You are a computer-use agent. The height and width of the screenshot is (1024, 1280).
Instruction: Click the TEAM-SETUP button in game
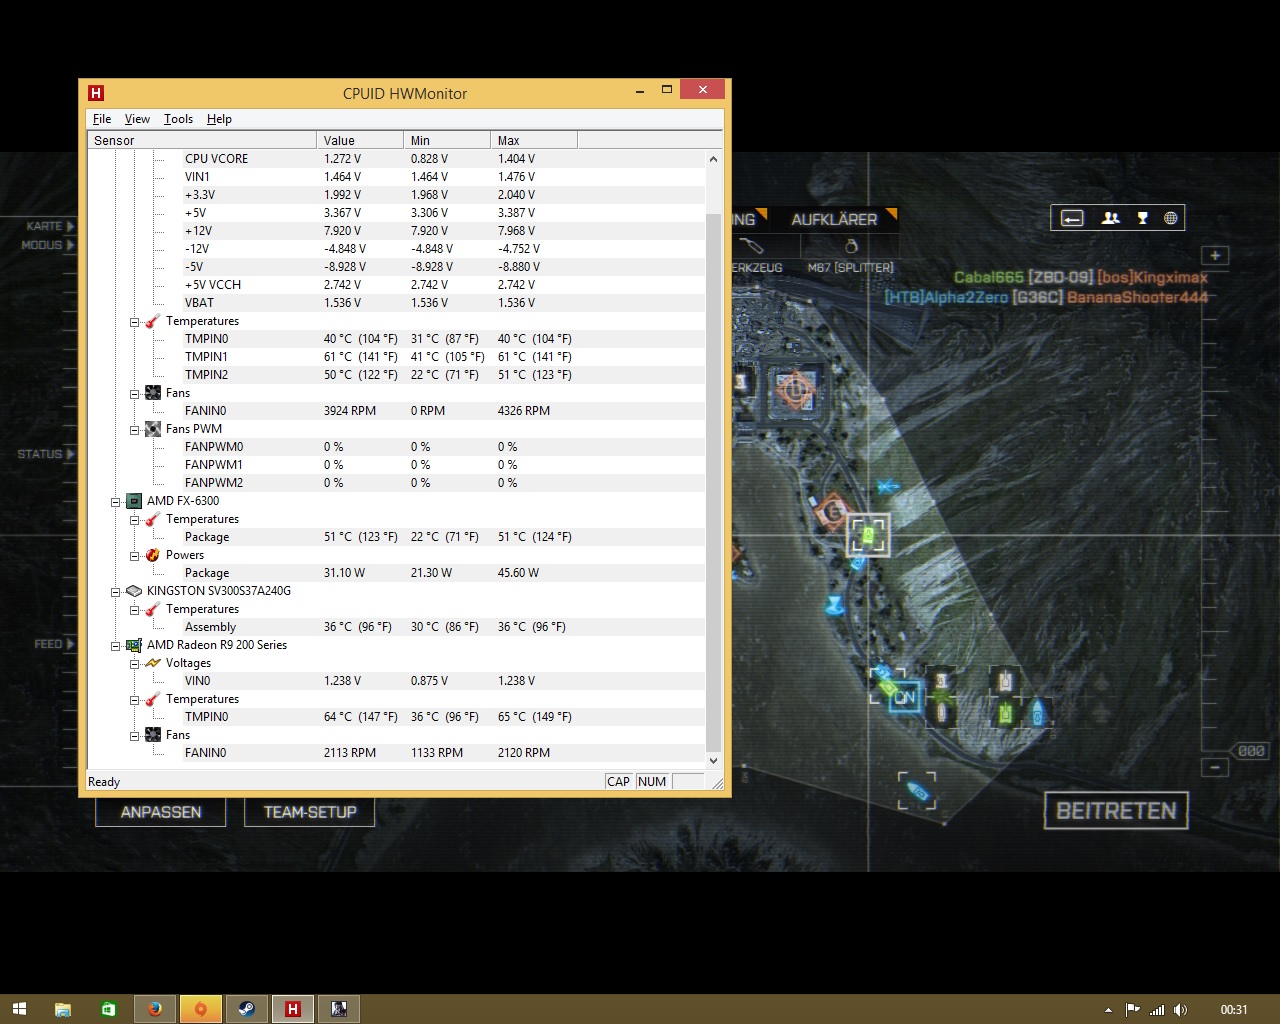[x=310, y=812]
